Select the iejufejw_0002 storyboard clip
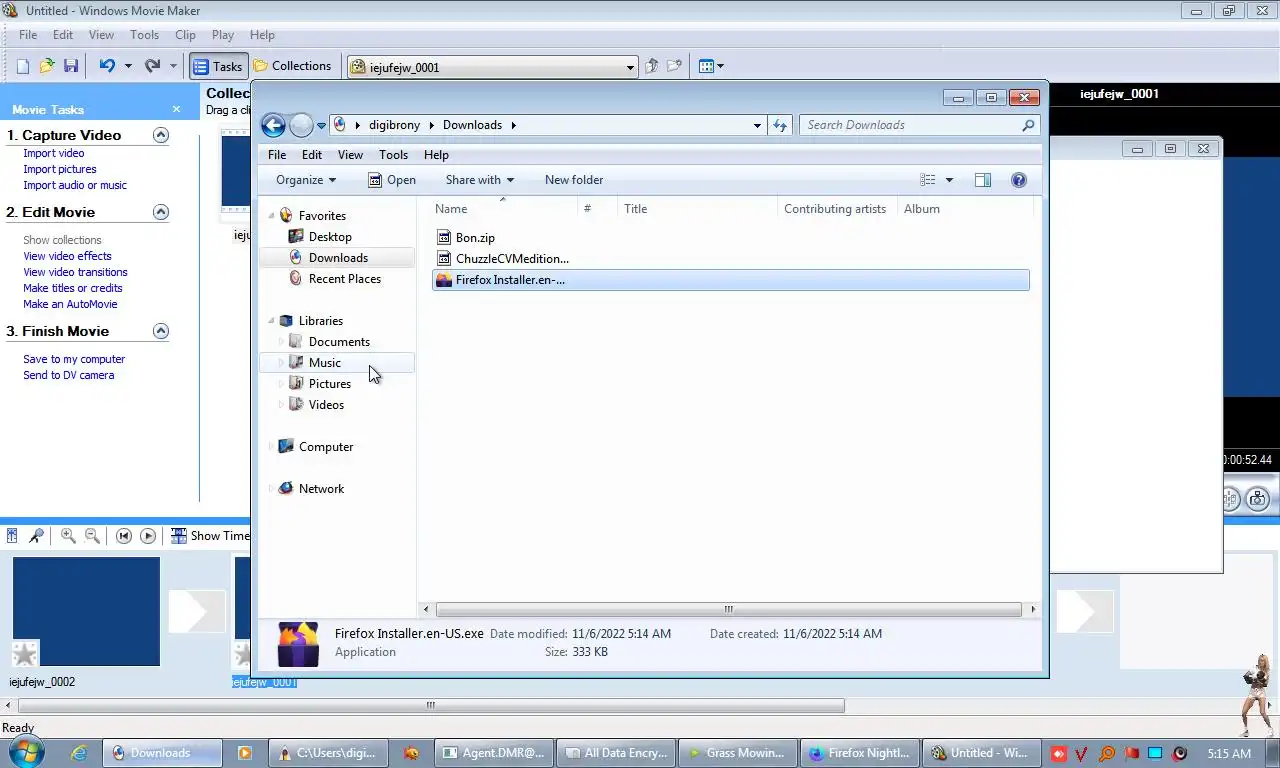The width and height of the screenshot is (1280, 768). 86,611
